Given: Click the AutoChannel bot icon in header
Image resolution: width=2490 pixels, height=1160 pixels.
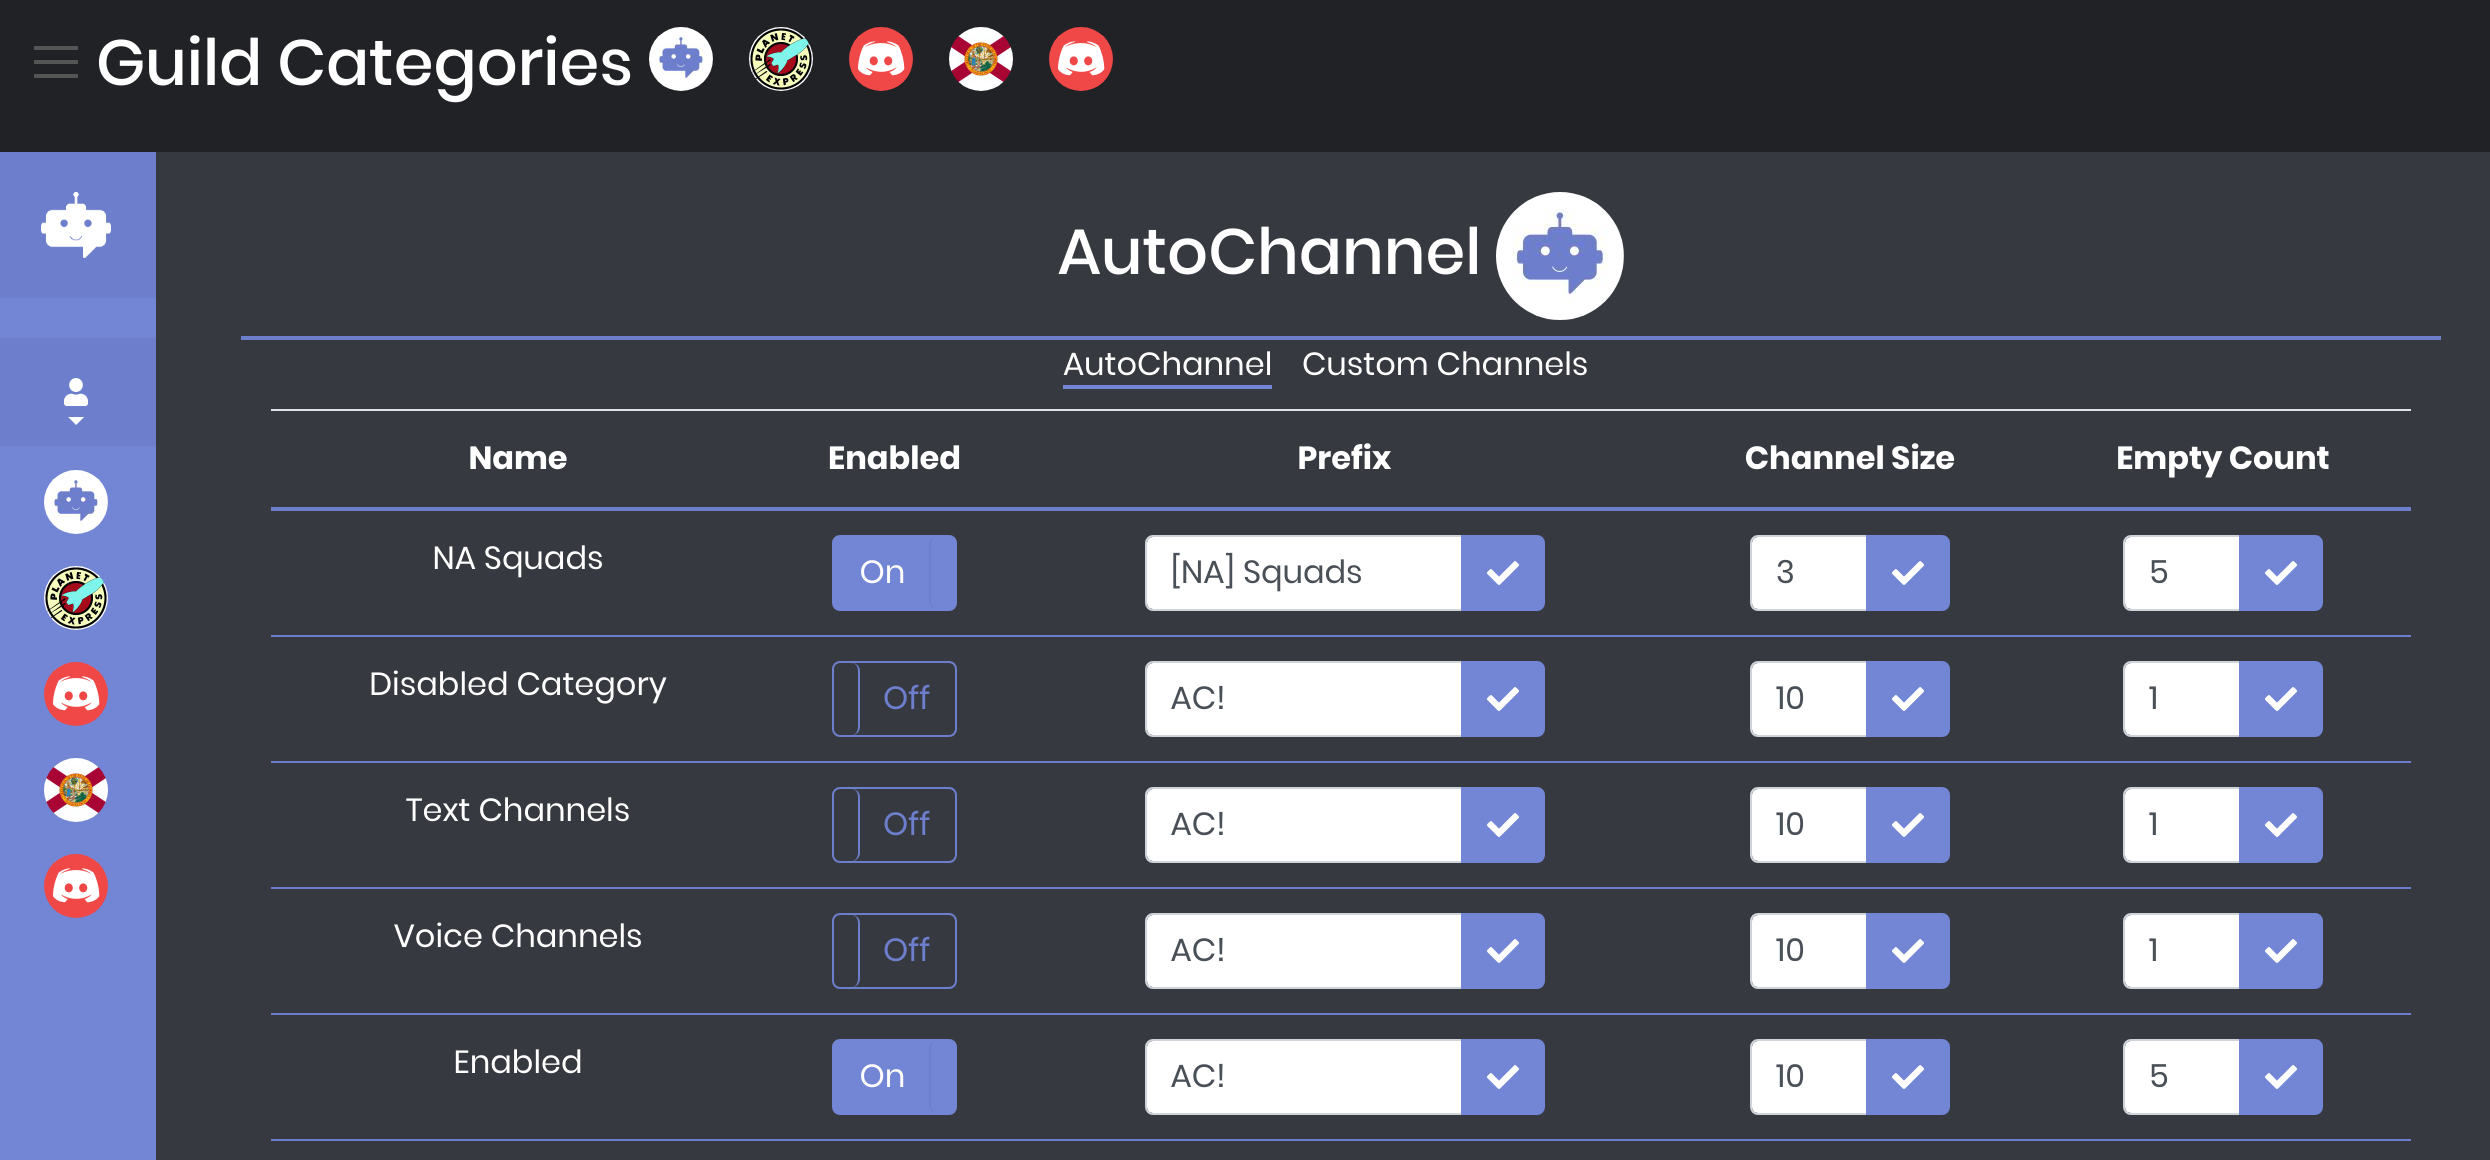Looking at the screenshot, I should coord(684,62).
